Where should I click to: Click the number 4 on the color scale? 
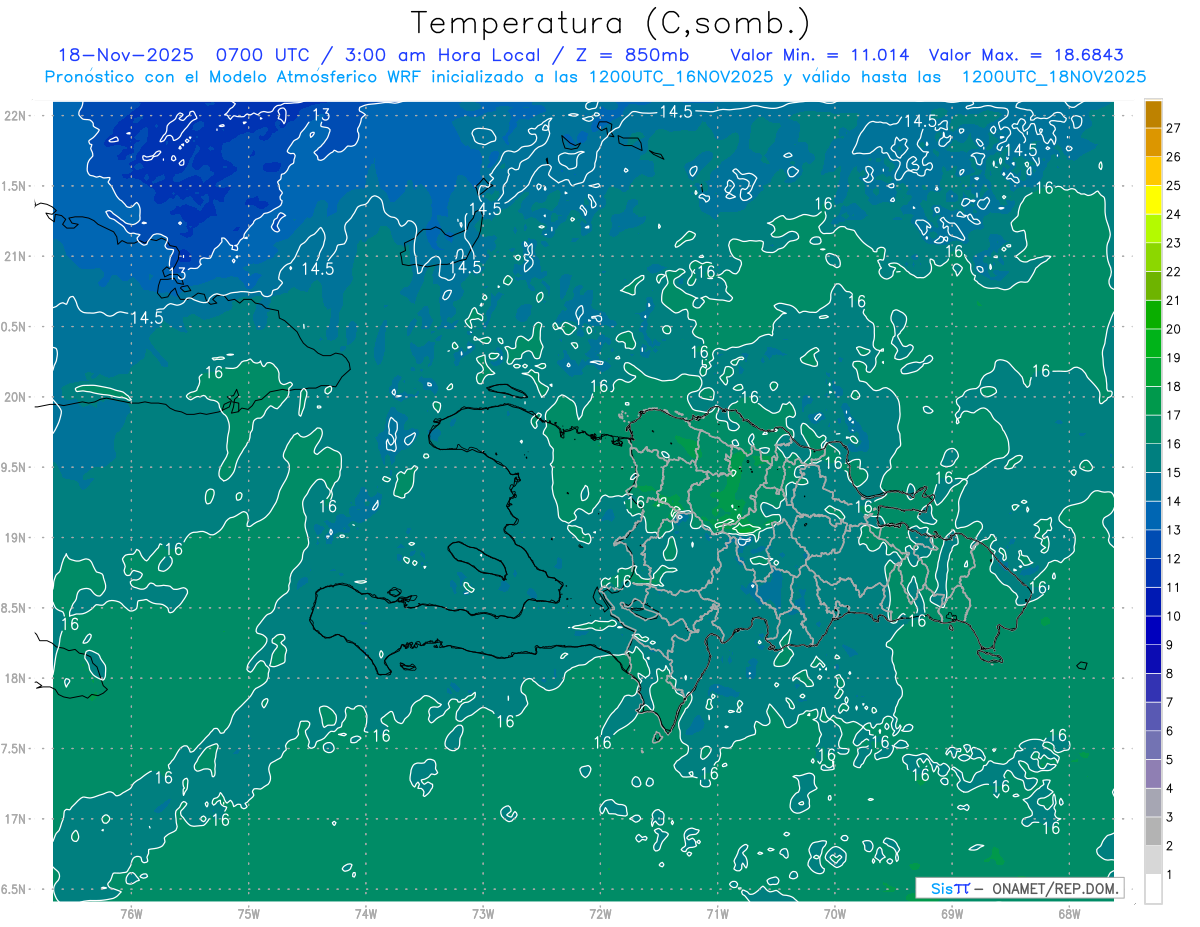pyautogui.click(x=1170, y=789)
